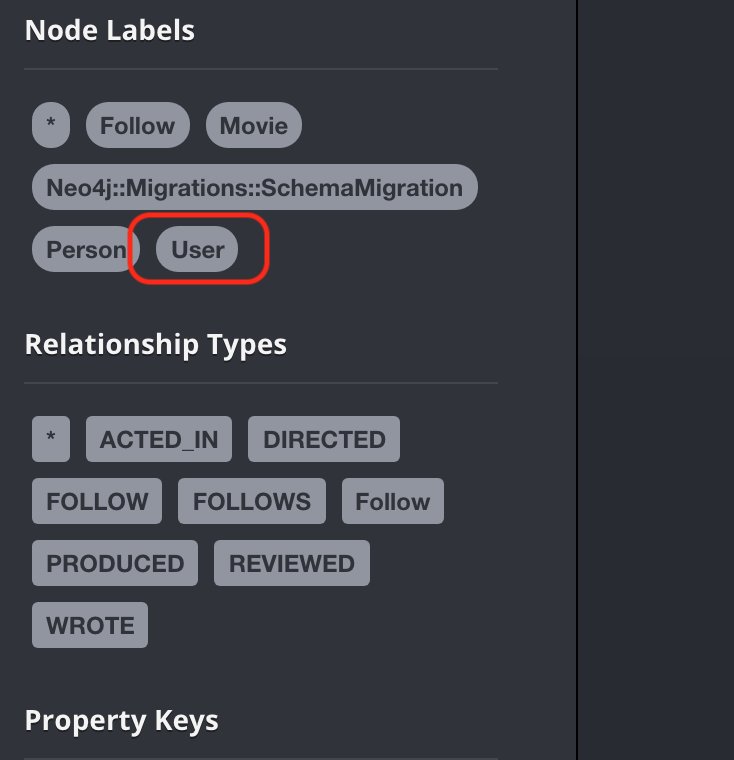Click the Person node label
The width and height of the screenshot is (734, 760).
pyautogui.click(x=86, y=249)
